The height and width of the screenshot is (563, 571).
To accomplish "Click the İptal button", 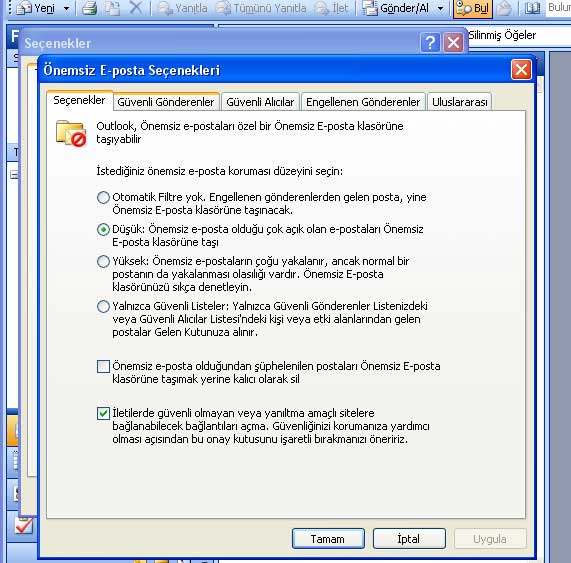I will click(x=409, y=539).
